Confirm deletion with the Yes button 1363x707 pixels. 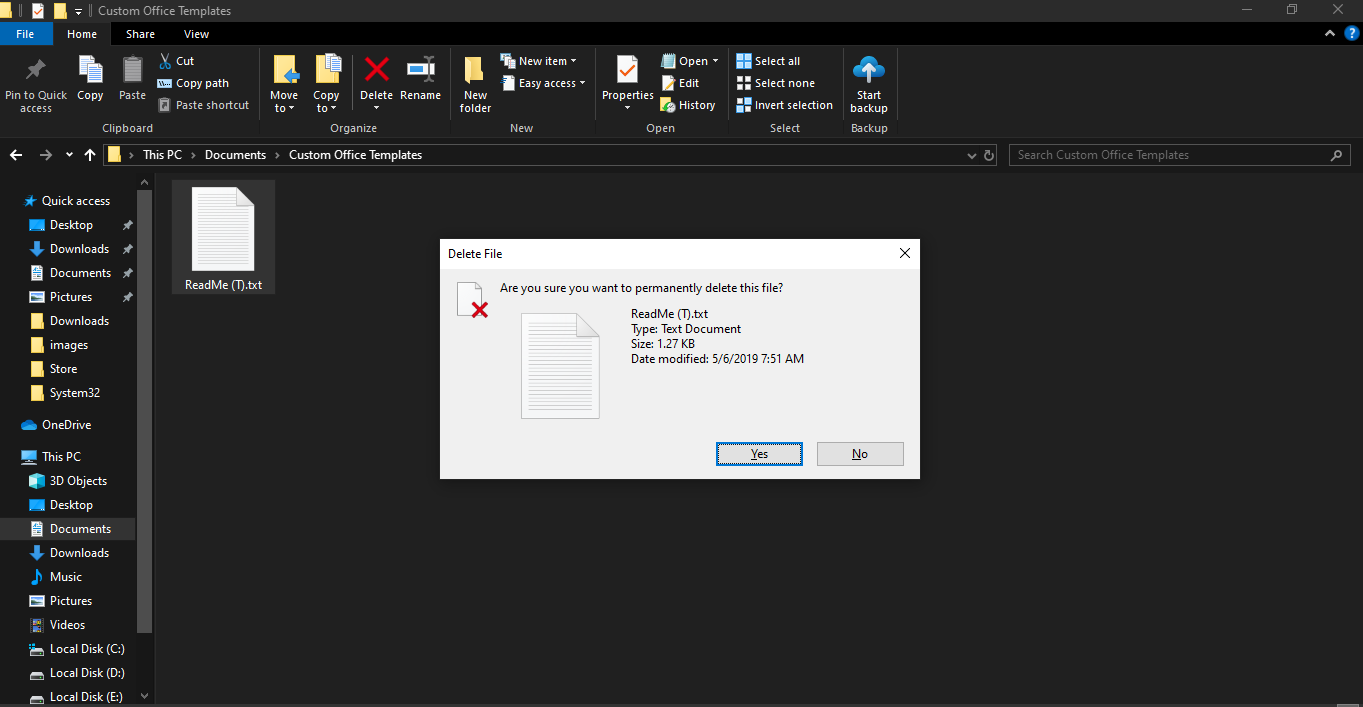[759, 454]
